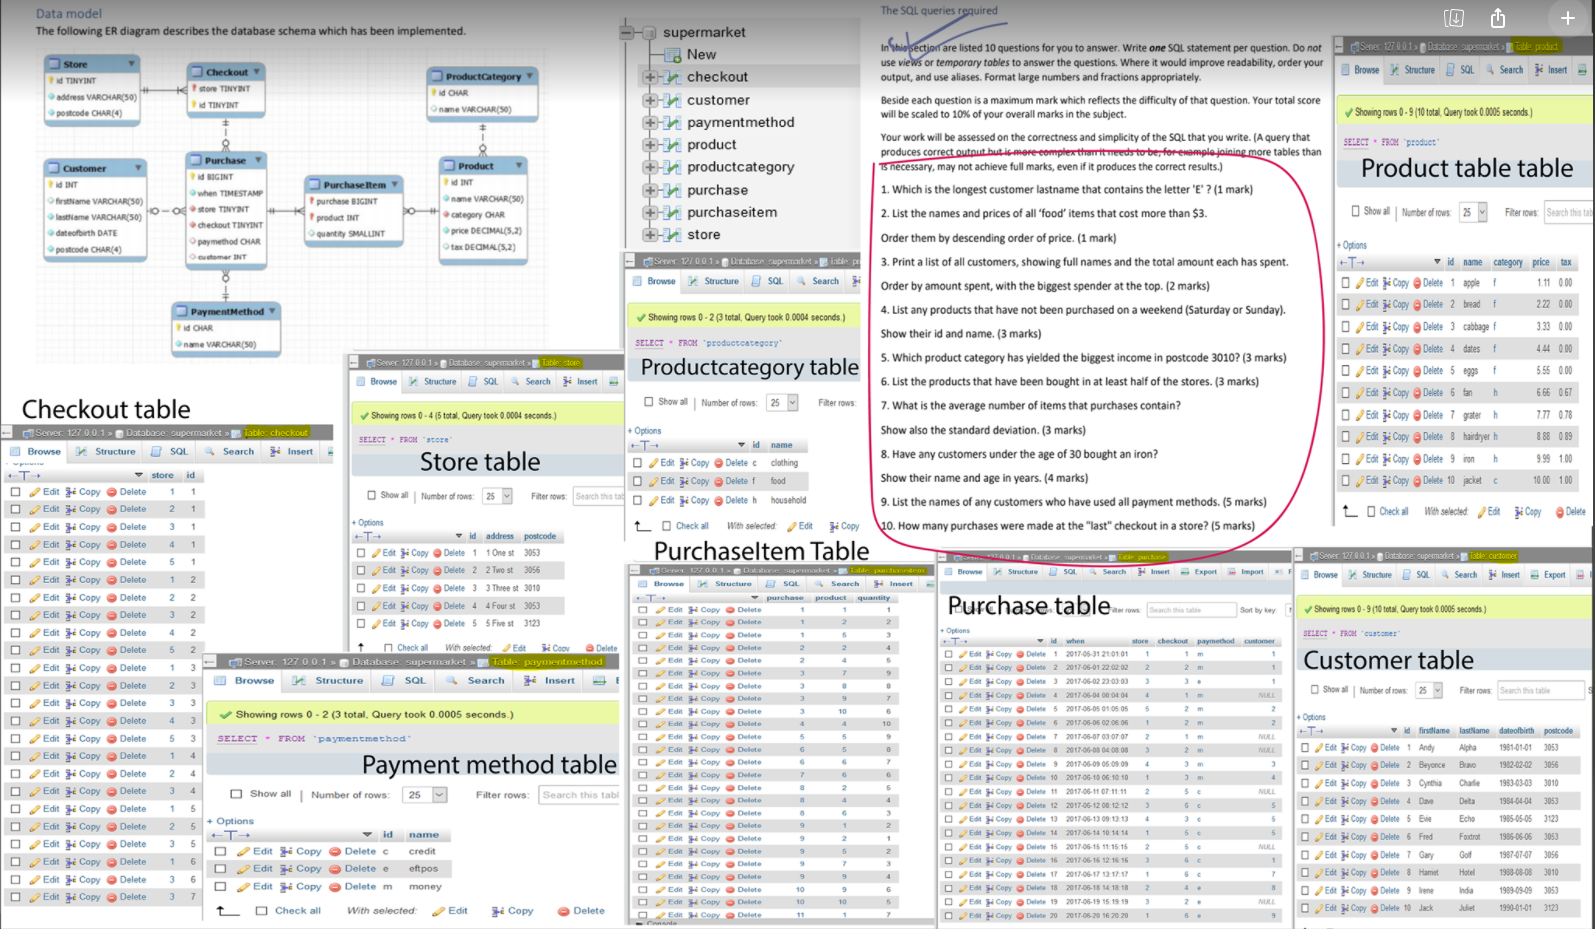This screenshot has height=929, width=1595.
Task: Expand the purchaseitem table node in the tree
Action: point(649,212)
